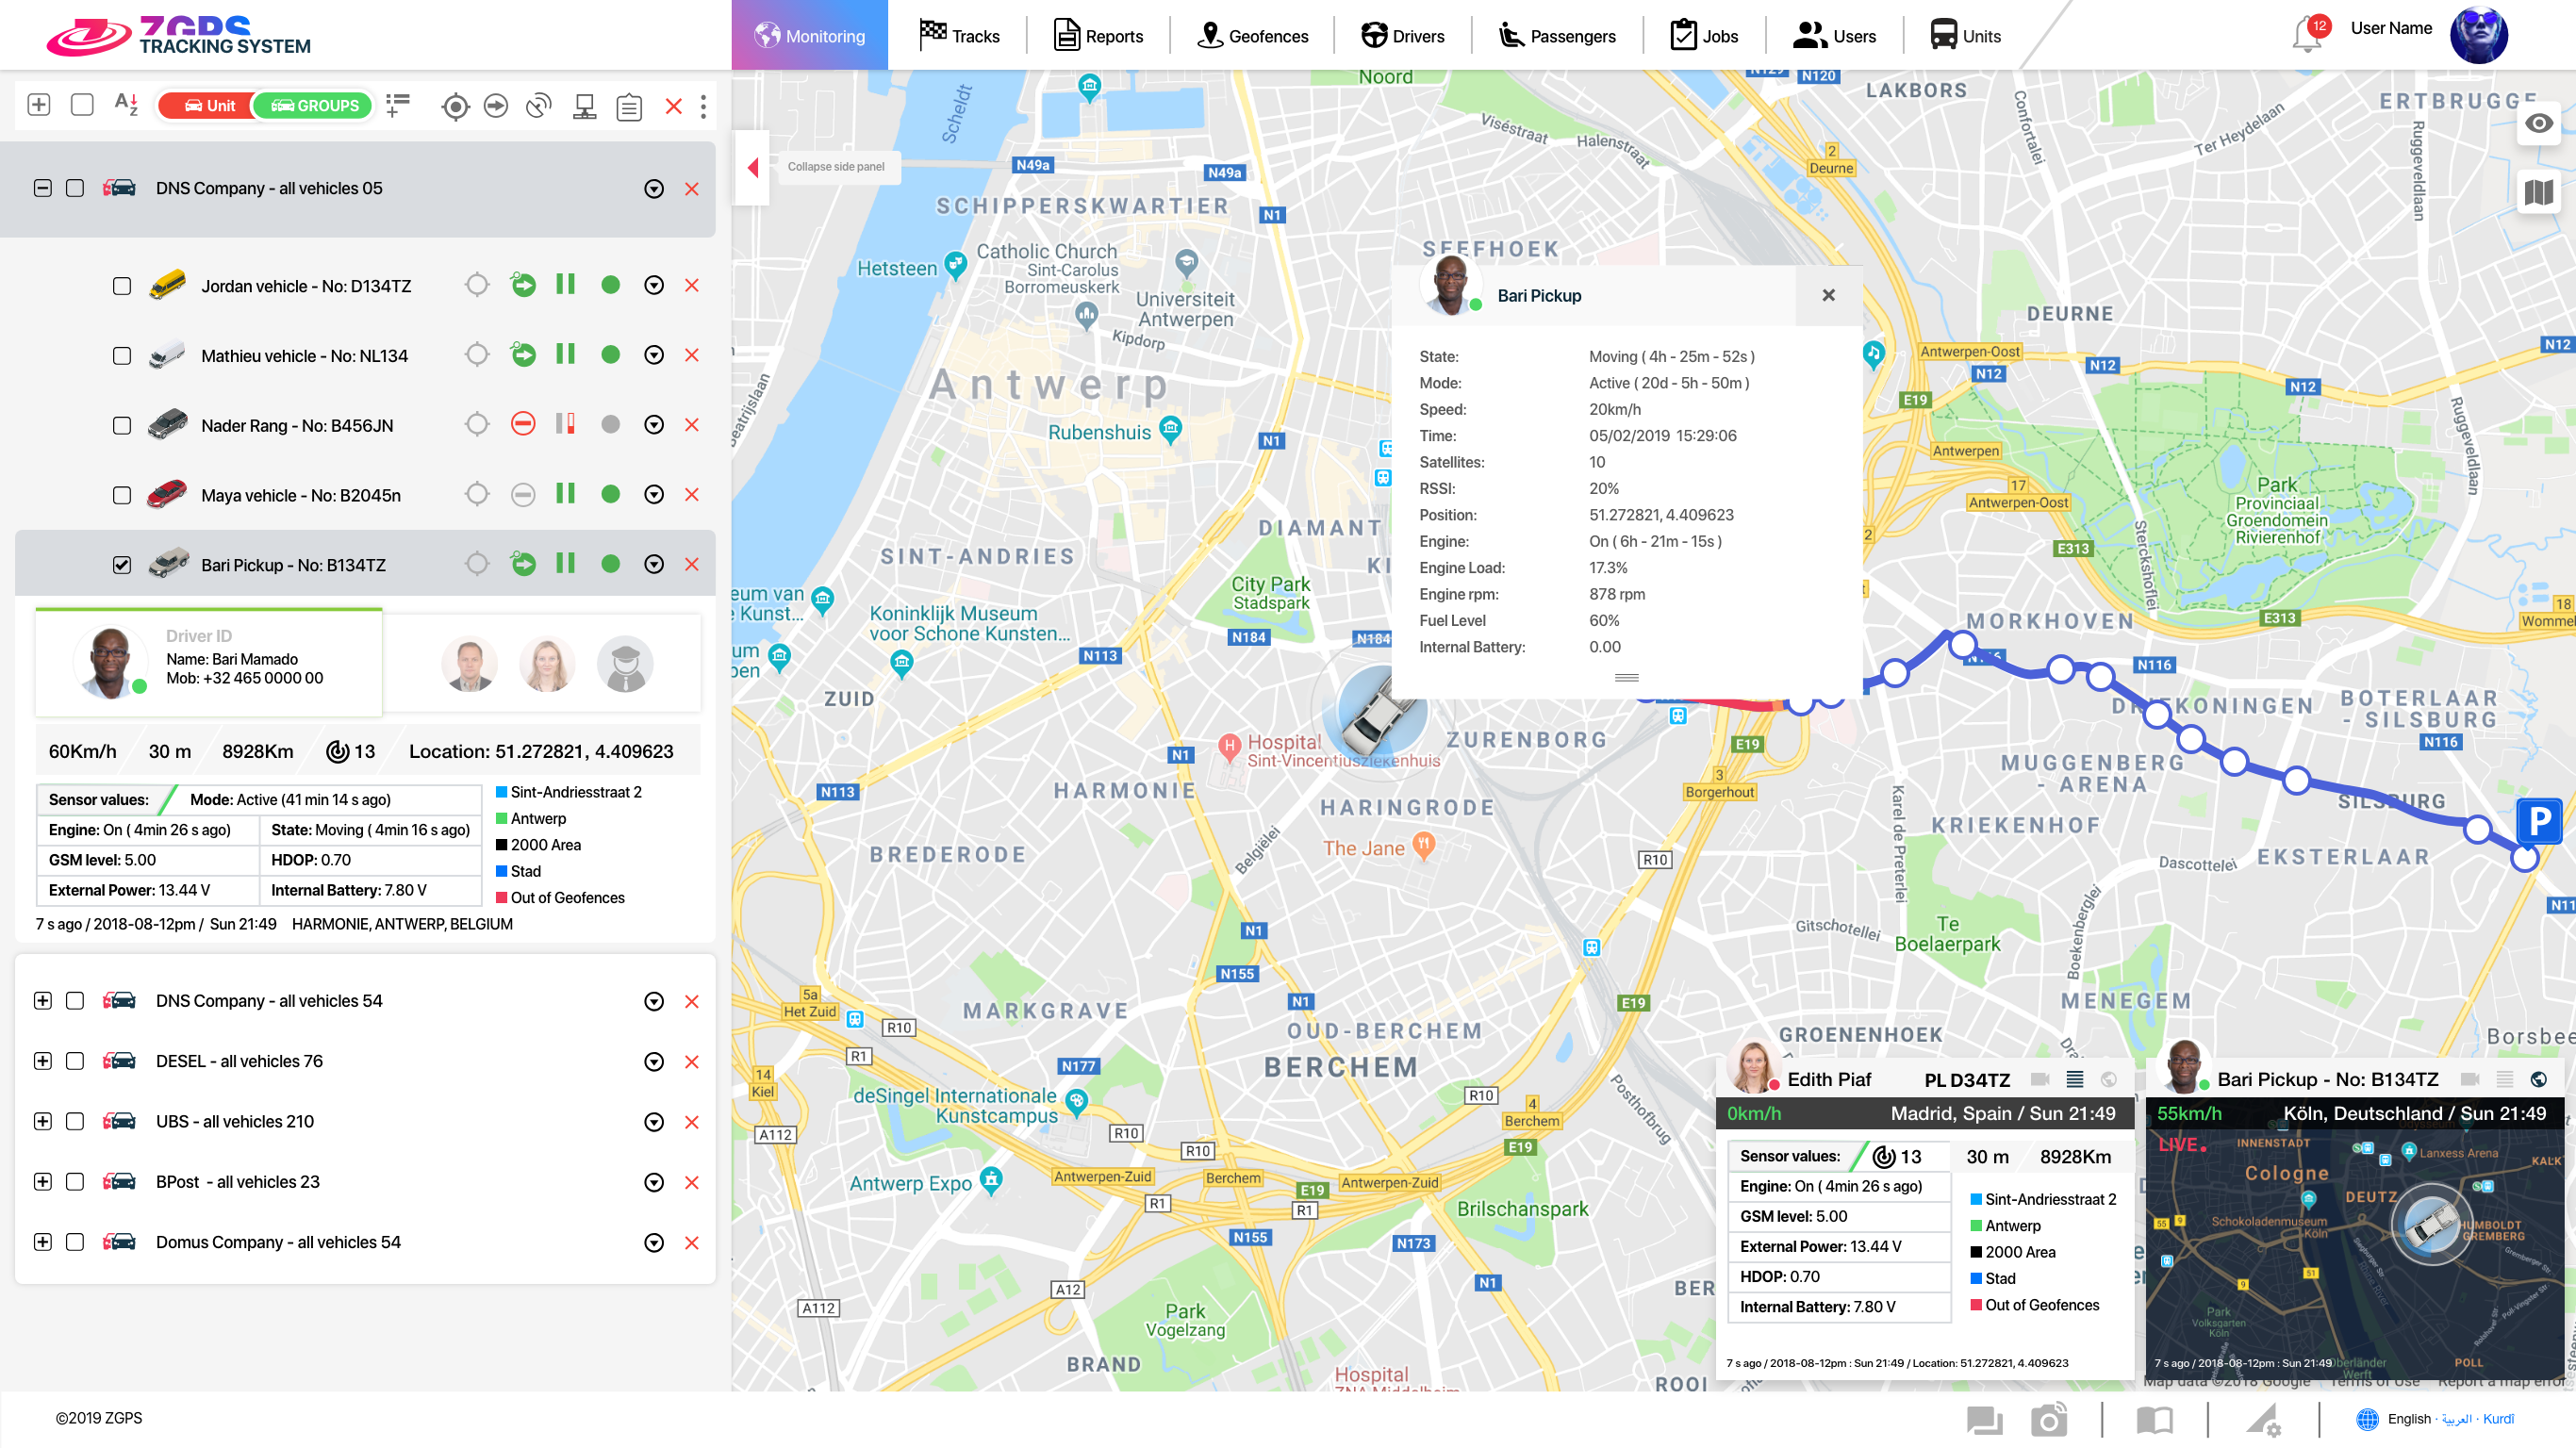Collapse the DNS Company all vehicles 05 group
Viewport: 2576px width, 1448px height.
pos(42,188)
